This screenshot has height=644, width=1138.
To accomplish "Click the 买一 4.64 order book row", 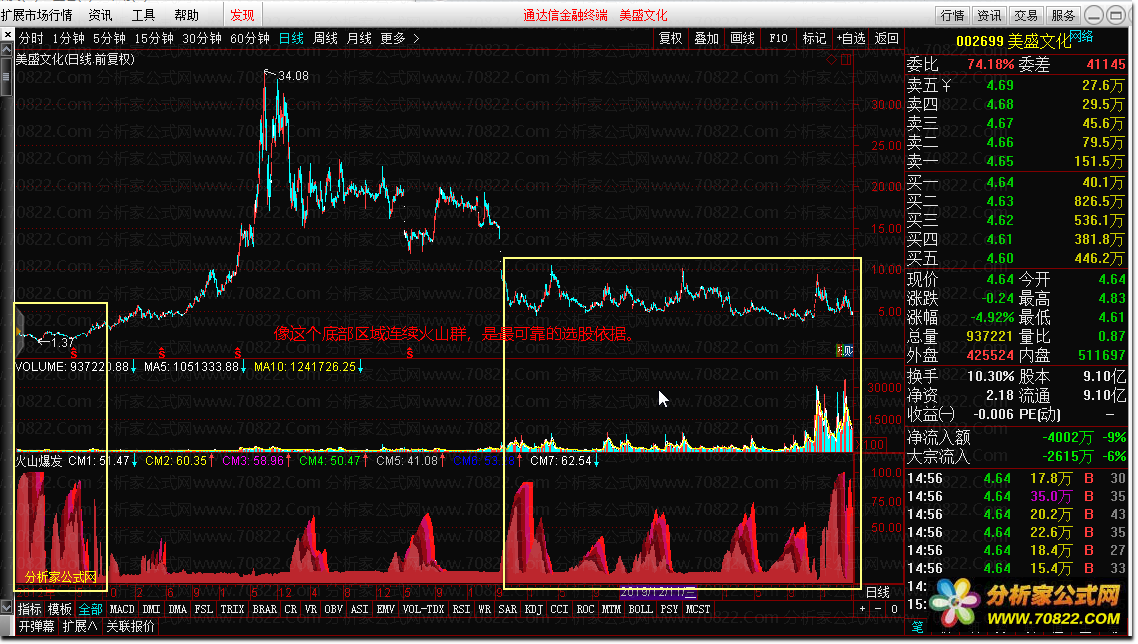I will (x=1016, y=182).
